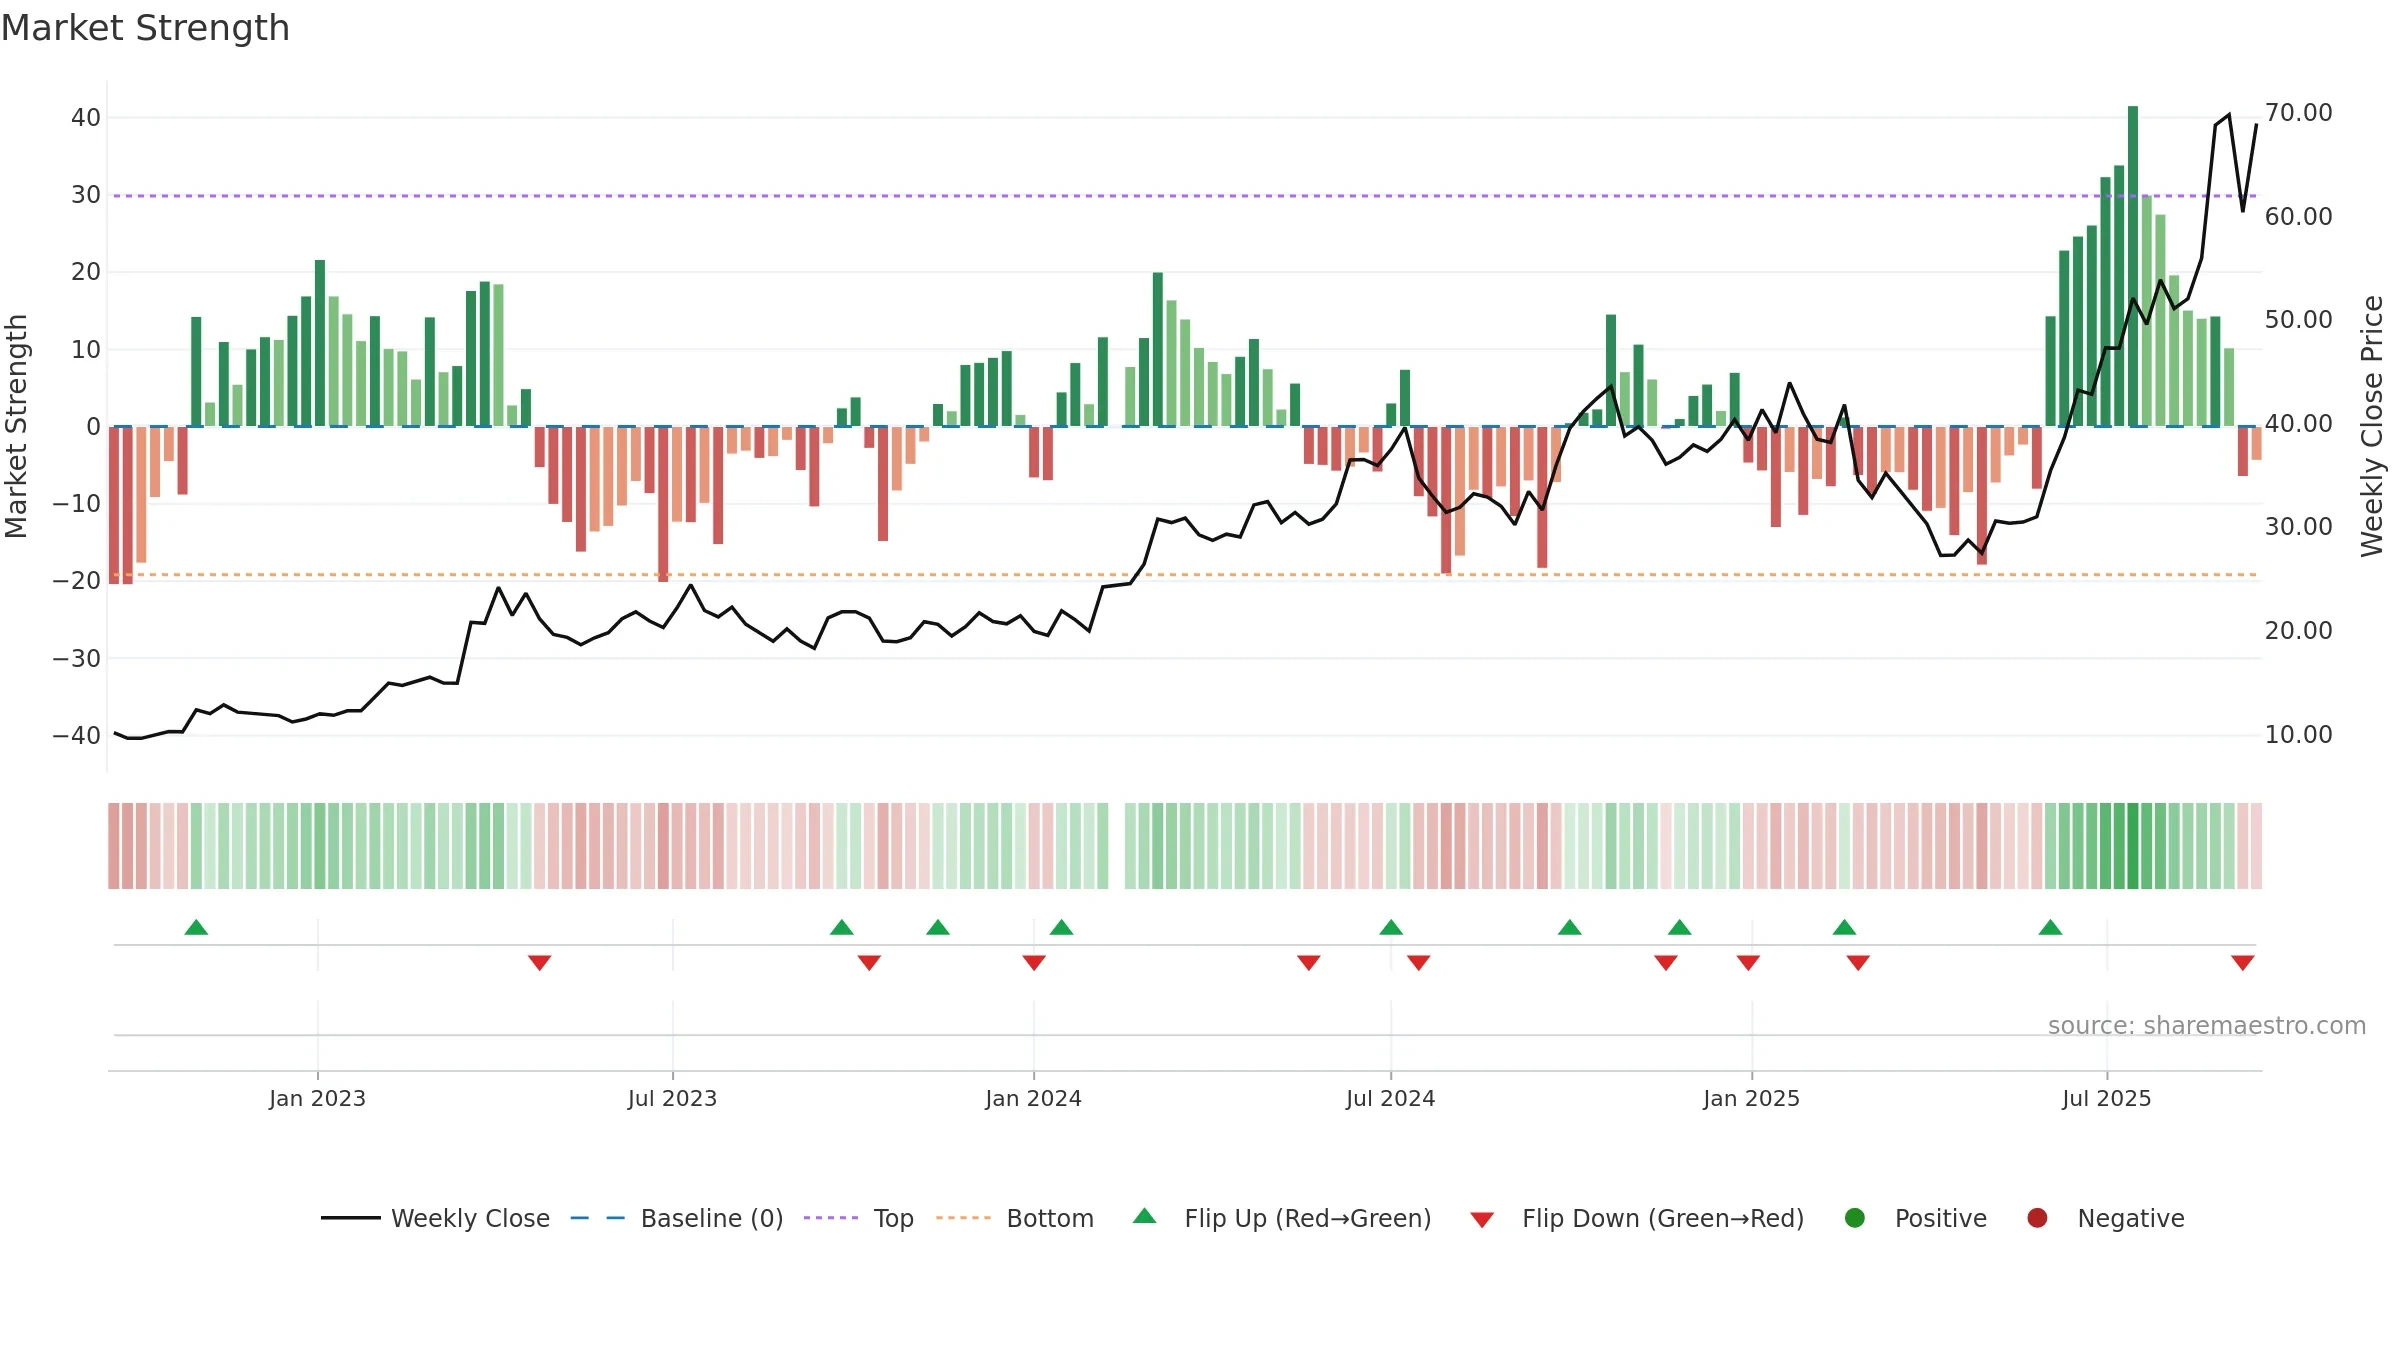Image resolution: width=2400 pixels, height=1350 pixels.
Task: Click the Jul 2023 date label
Action: (x=672, y=1098)
